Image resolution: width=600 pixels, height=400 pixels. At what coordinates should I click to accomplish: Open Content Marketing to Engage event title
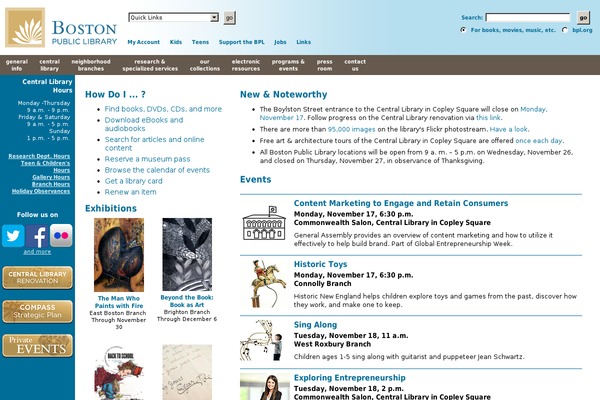(401, 203)
